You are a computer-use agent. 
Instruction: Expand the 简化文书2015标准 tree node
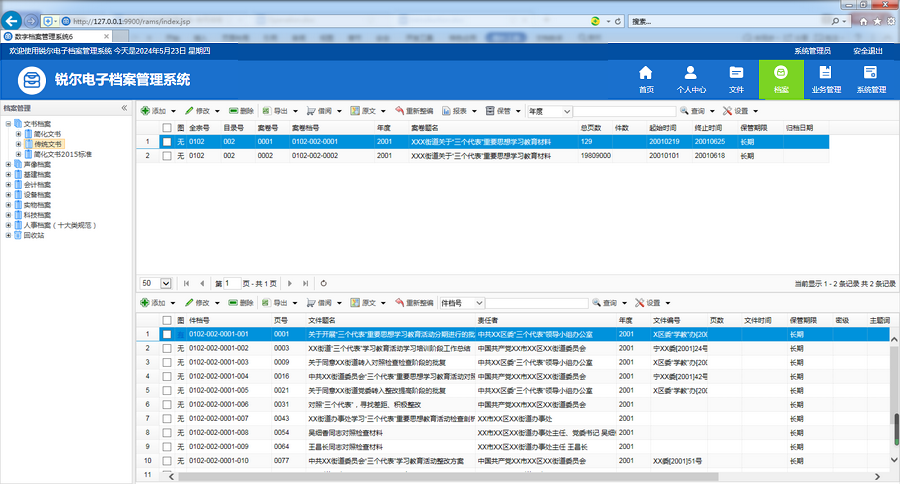pyautogui.click(x=18, y=154)
